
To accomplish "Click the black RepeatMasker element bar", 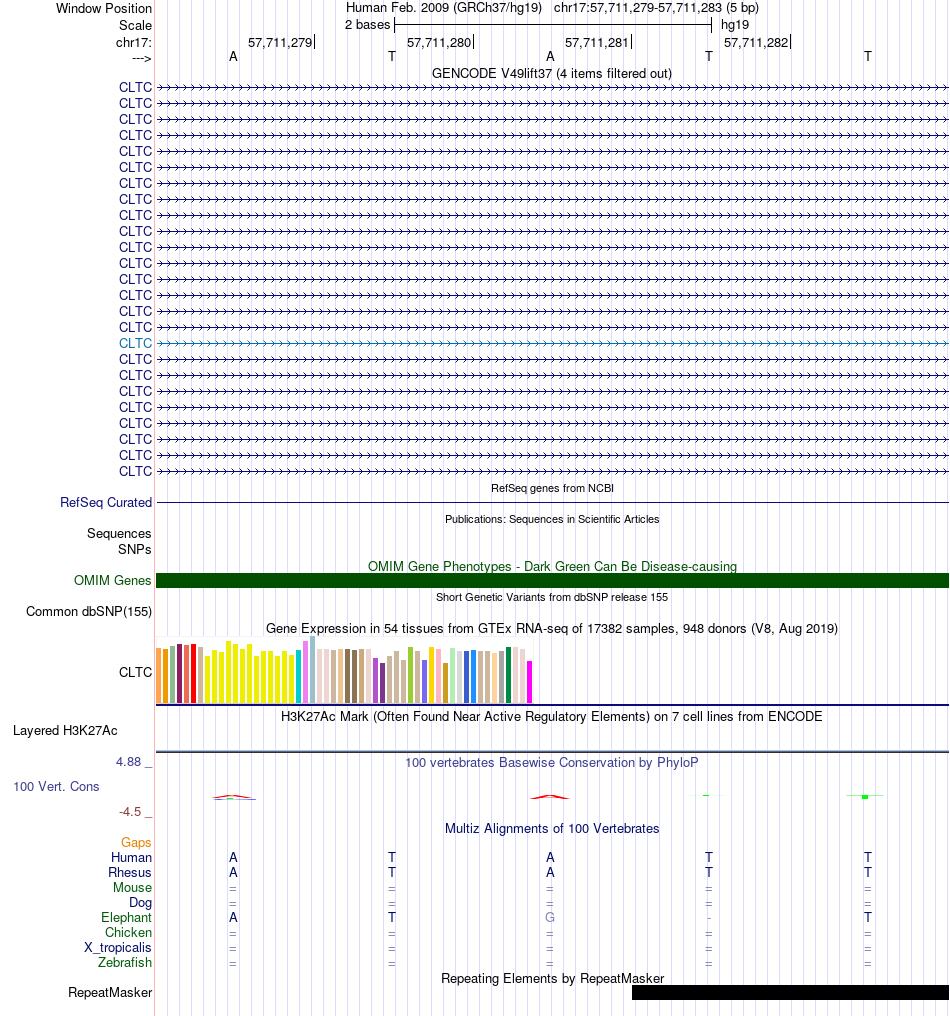I will (790, 993).
